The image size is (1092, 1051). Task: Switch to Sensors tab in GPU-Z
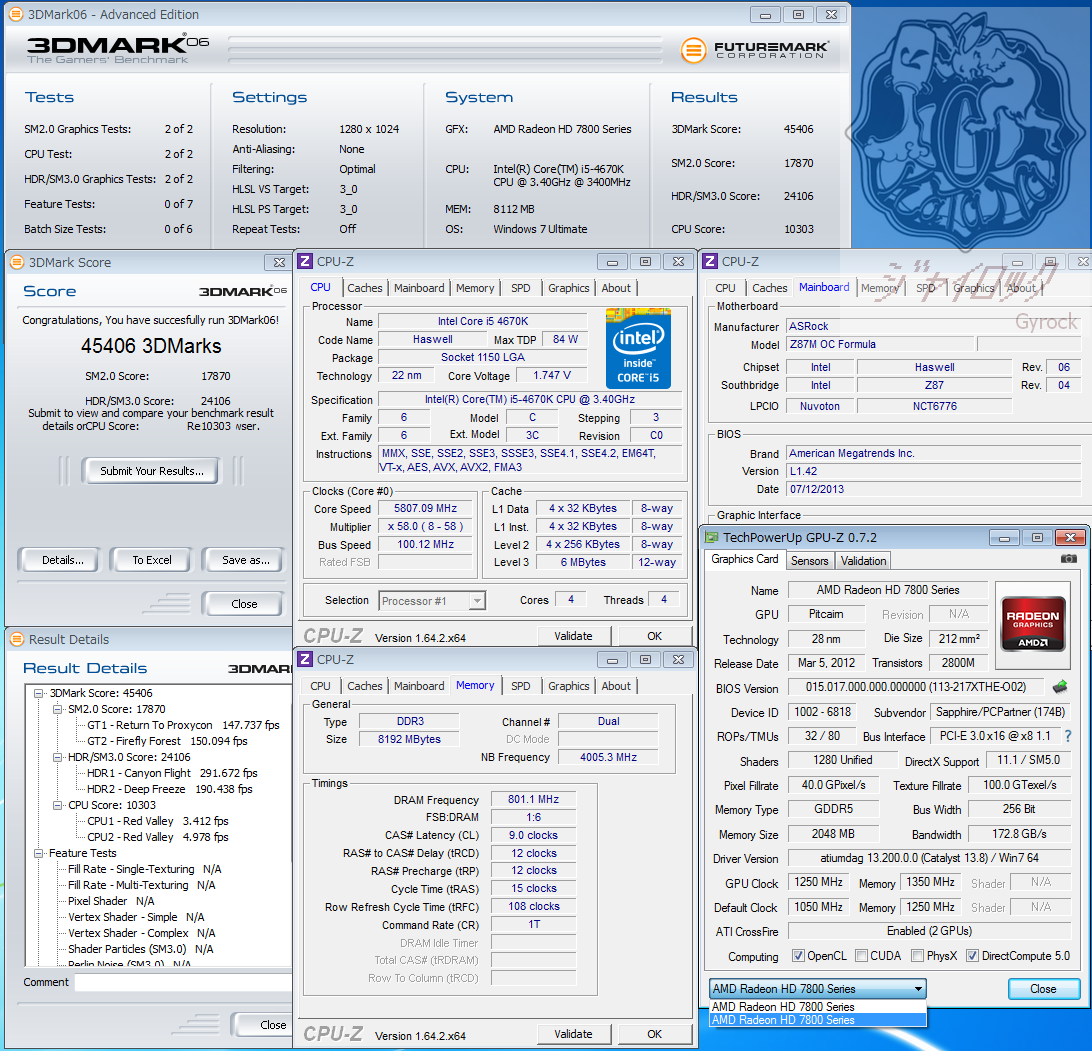809,561
